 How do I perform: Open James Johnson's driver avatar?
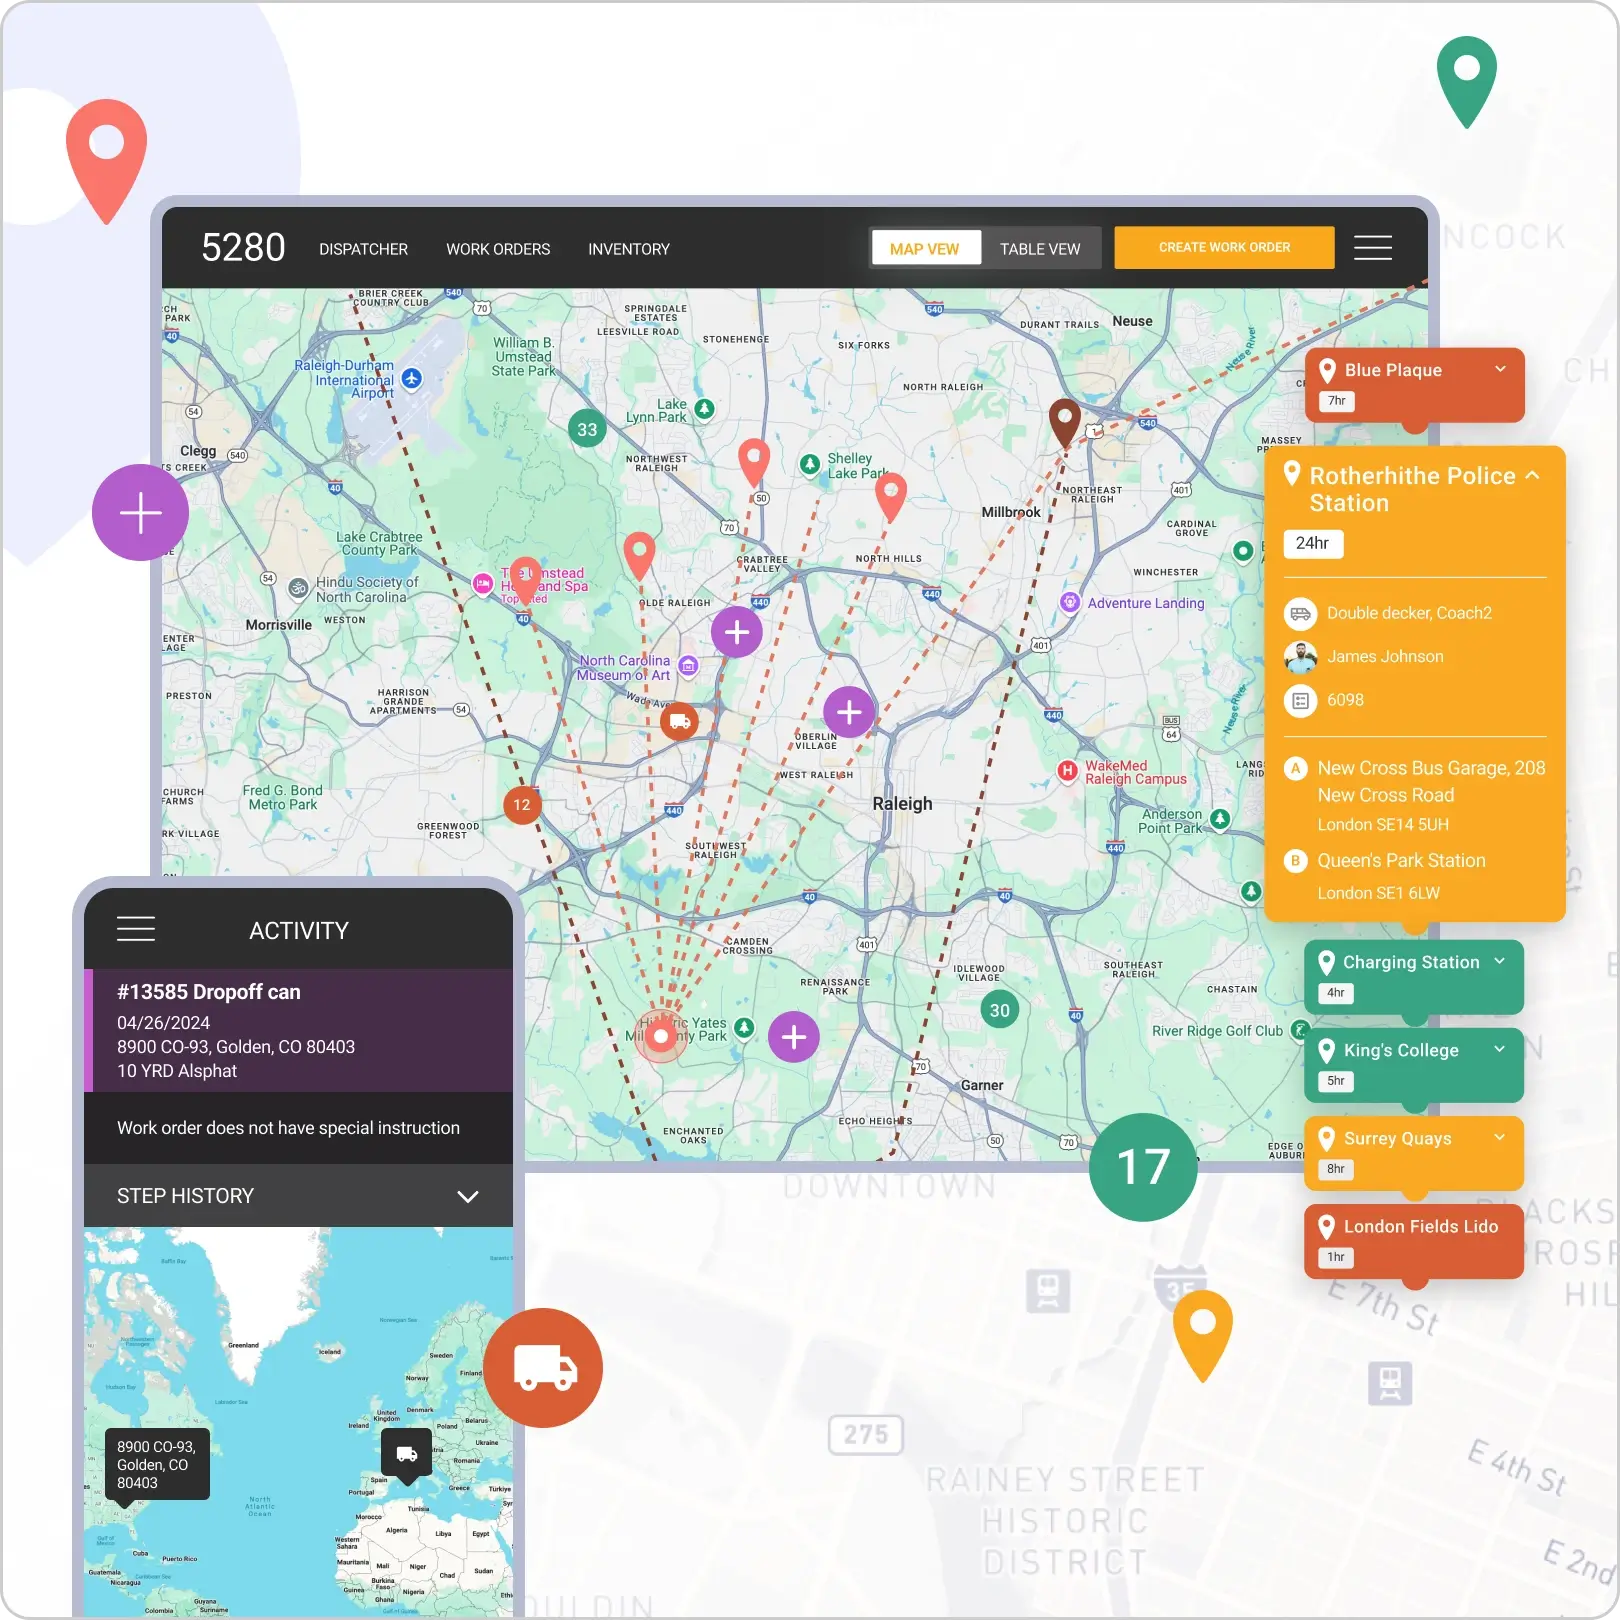pyautogui.click(x=1300, y=656)
